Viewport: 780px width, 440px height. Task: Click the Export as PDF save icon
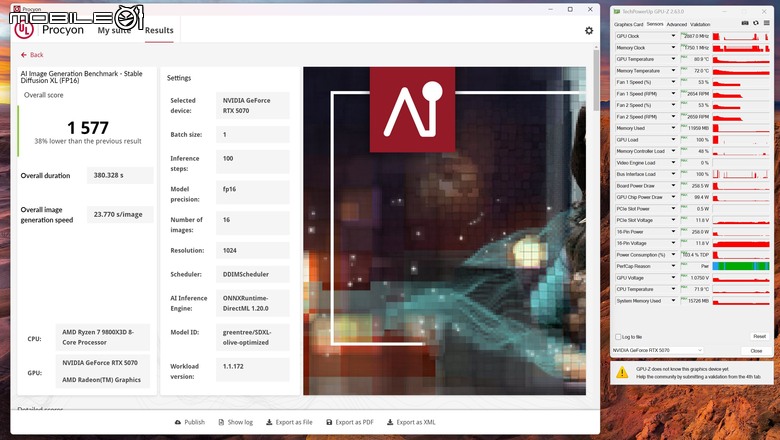click(x=329, y=422)
